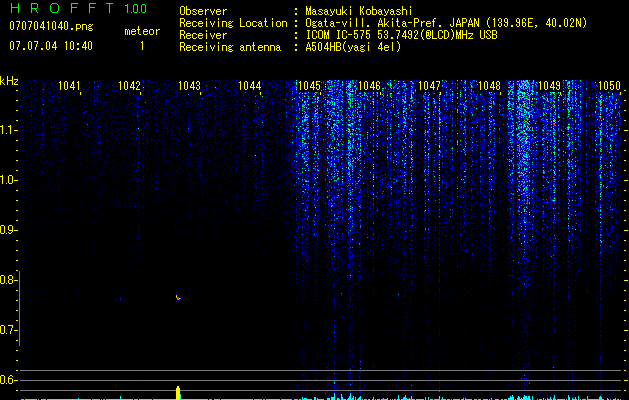Image resolution: width=629 pixels, height=400 pixels.
Task: Click the 1.1 kHz axis label
Action: [7, 130]
